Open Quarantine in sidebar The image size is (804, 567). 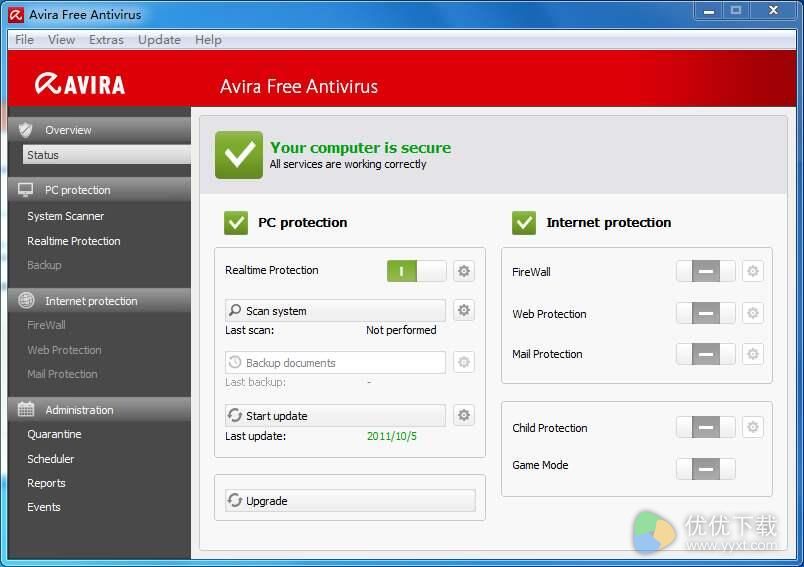click(54, 434)
